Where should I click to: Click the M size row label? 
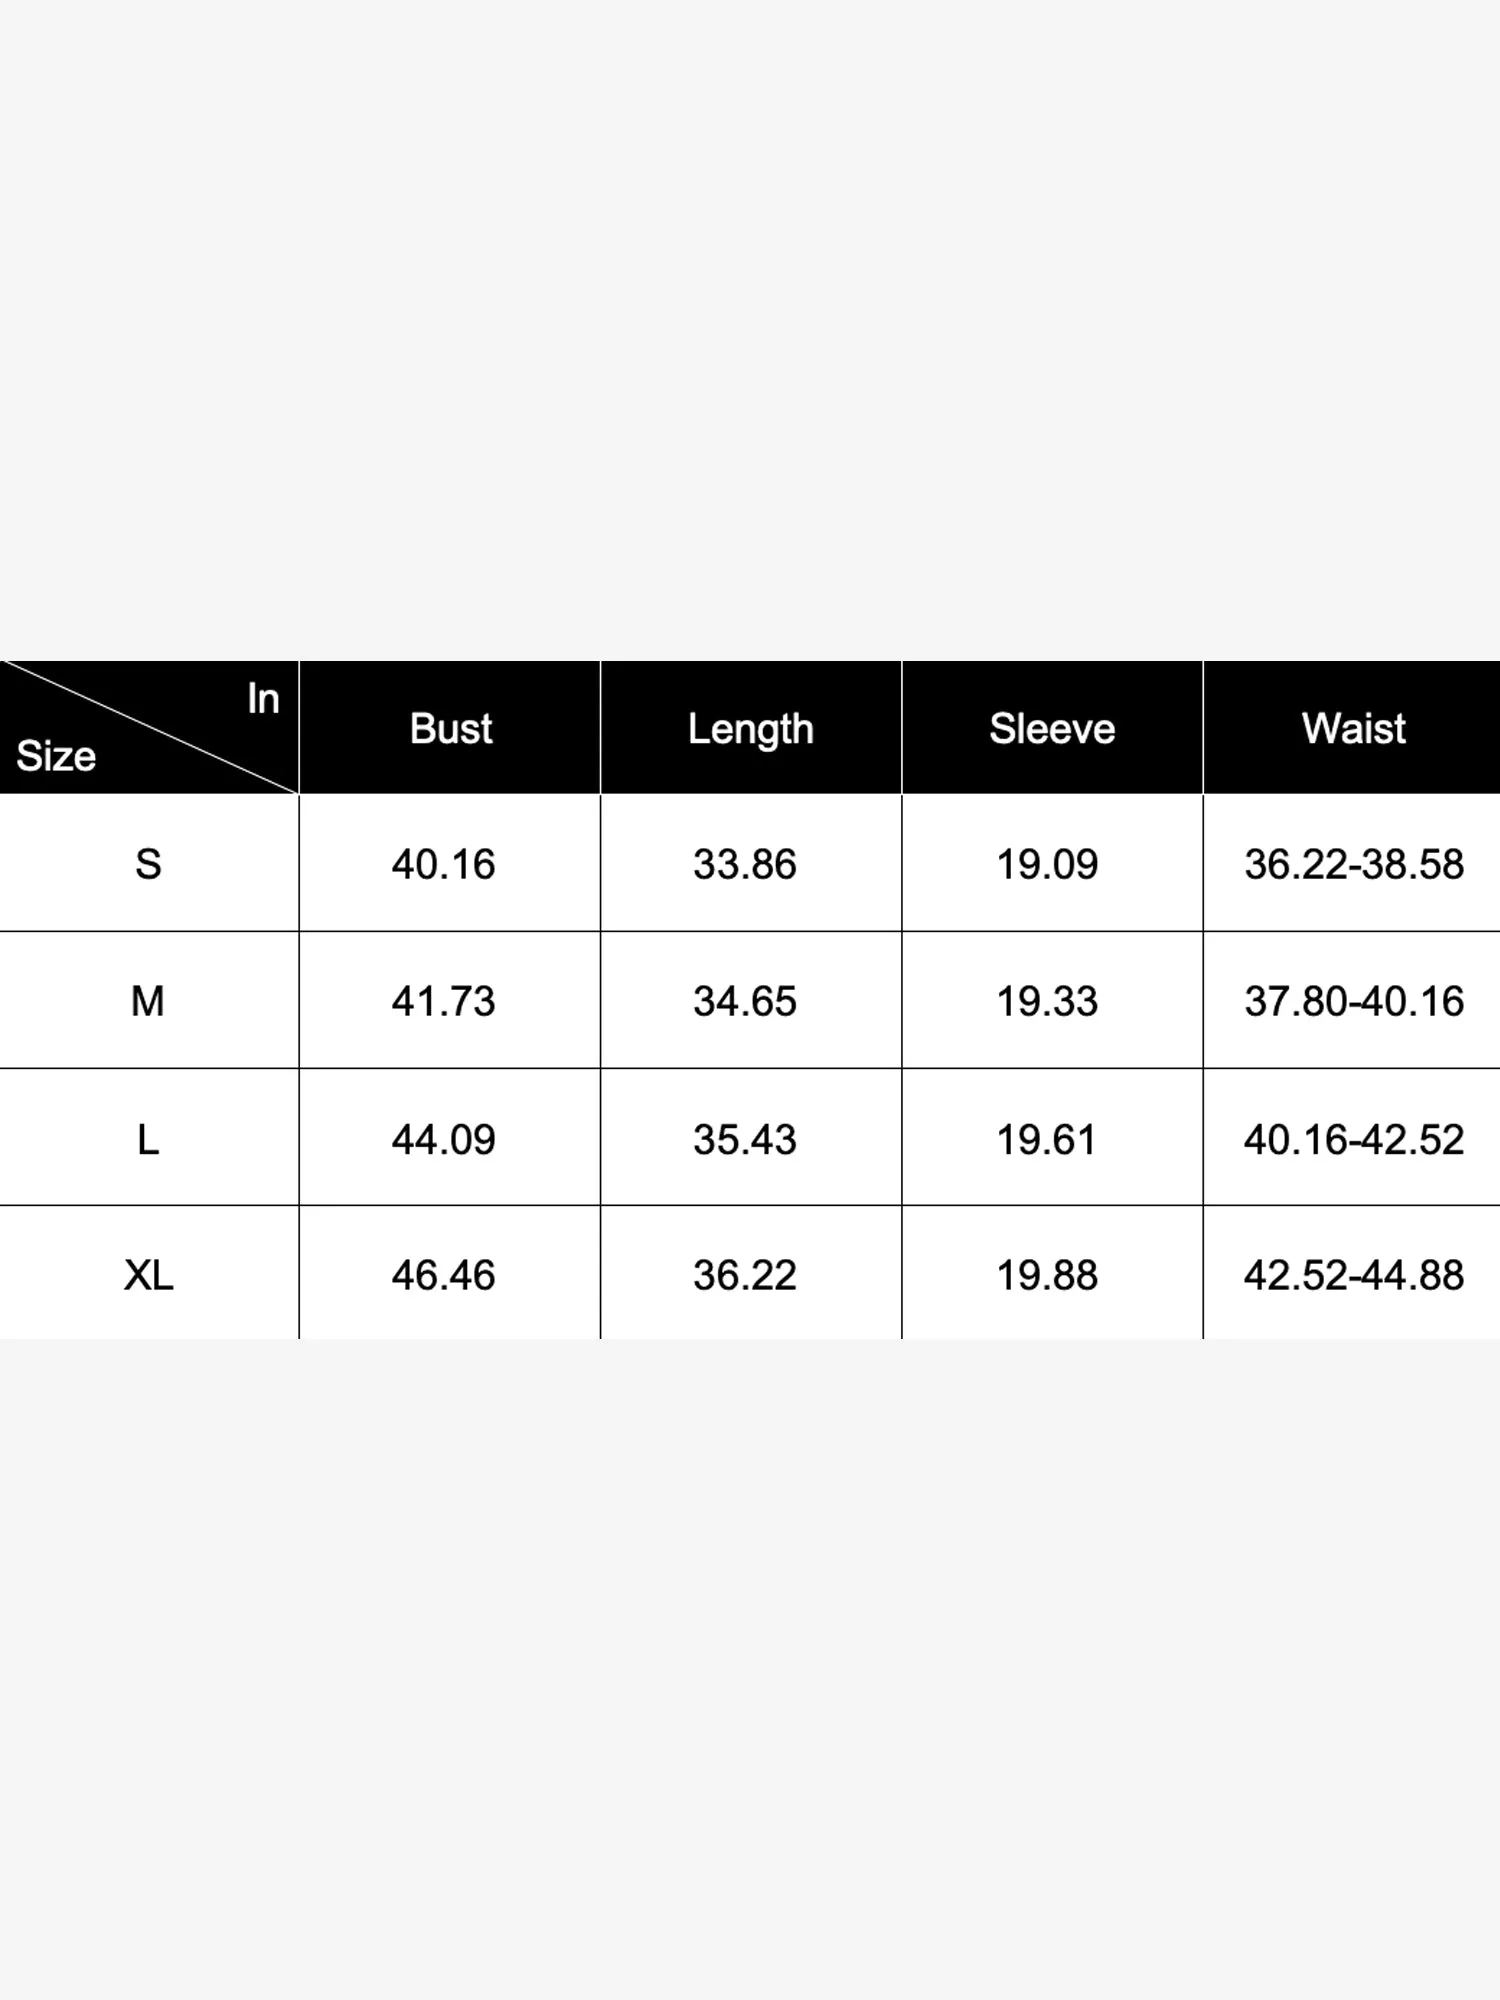pos(148,1001)
